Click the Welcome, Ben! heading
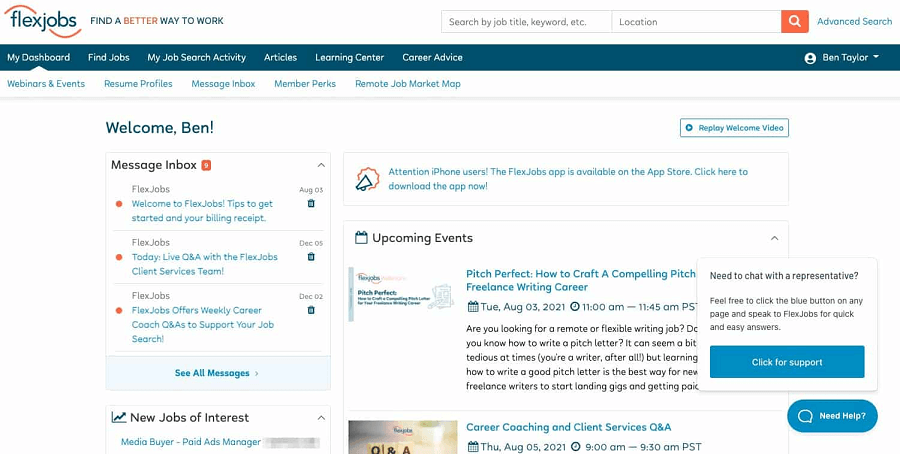Viewport: 900px width, 454px height. tap(160, 127)
